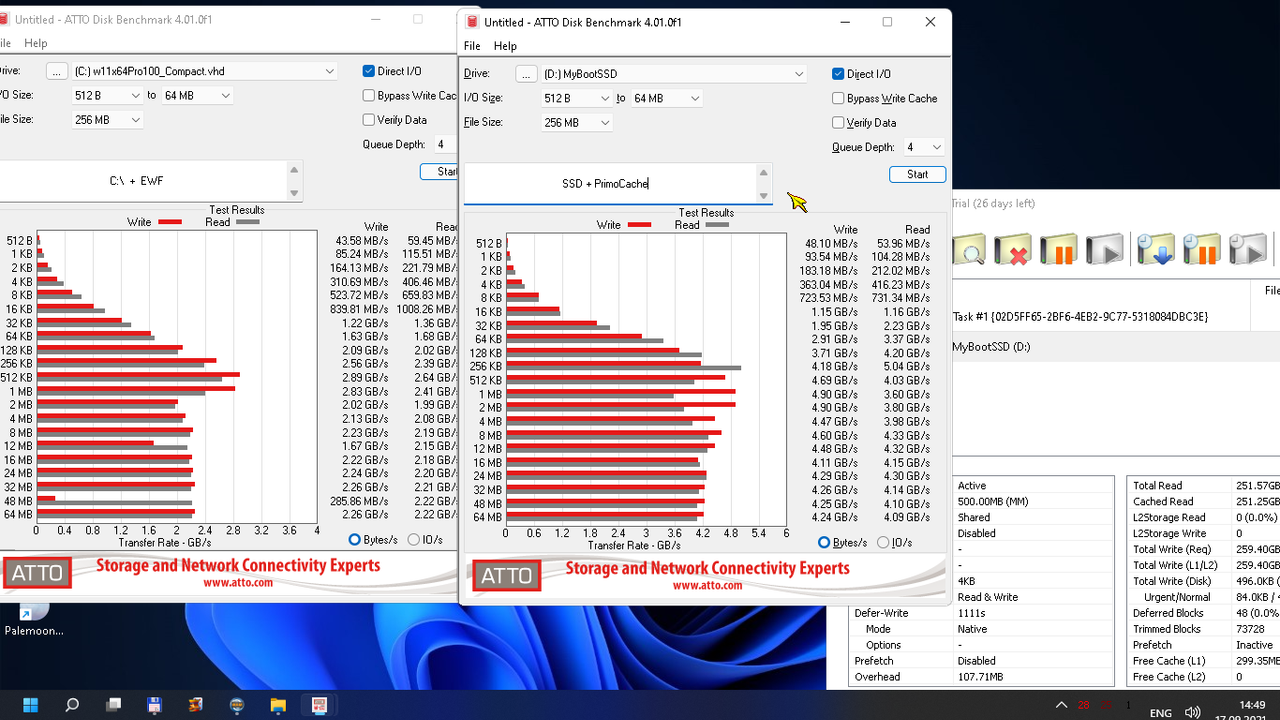Uncheck Direct I/O in front ATTO window
1280x720 pixels.
coord(838,74)
